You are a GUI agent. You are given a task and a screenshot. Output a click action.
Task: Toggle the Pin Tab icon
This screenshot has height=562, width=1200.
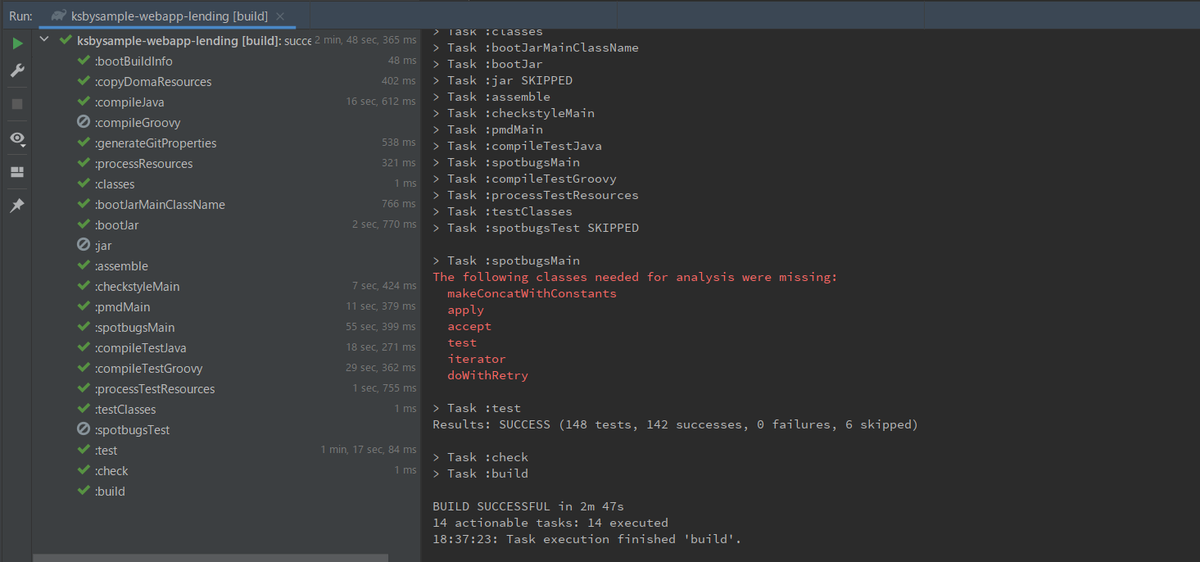tap(16, 206)
